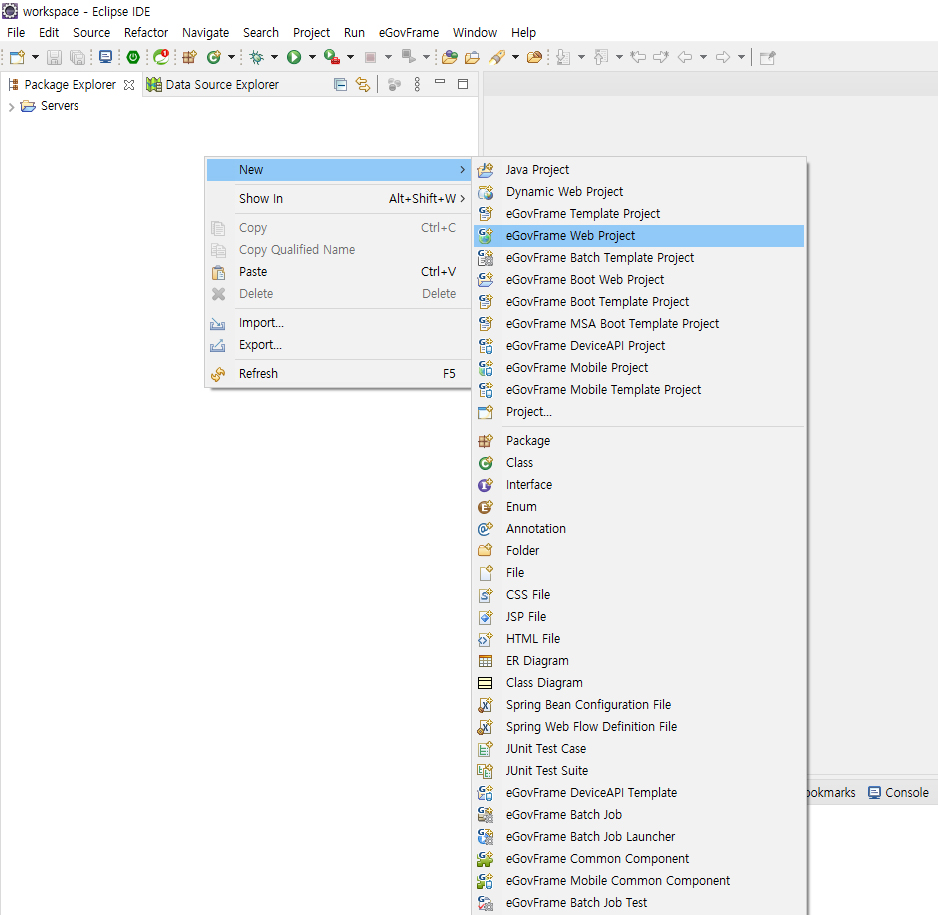Click the Debug bug icon in toolbar

(257, 58)
